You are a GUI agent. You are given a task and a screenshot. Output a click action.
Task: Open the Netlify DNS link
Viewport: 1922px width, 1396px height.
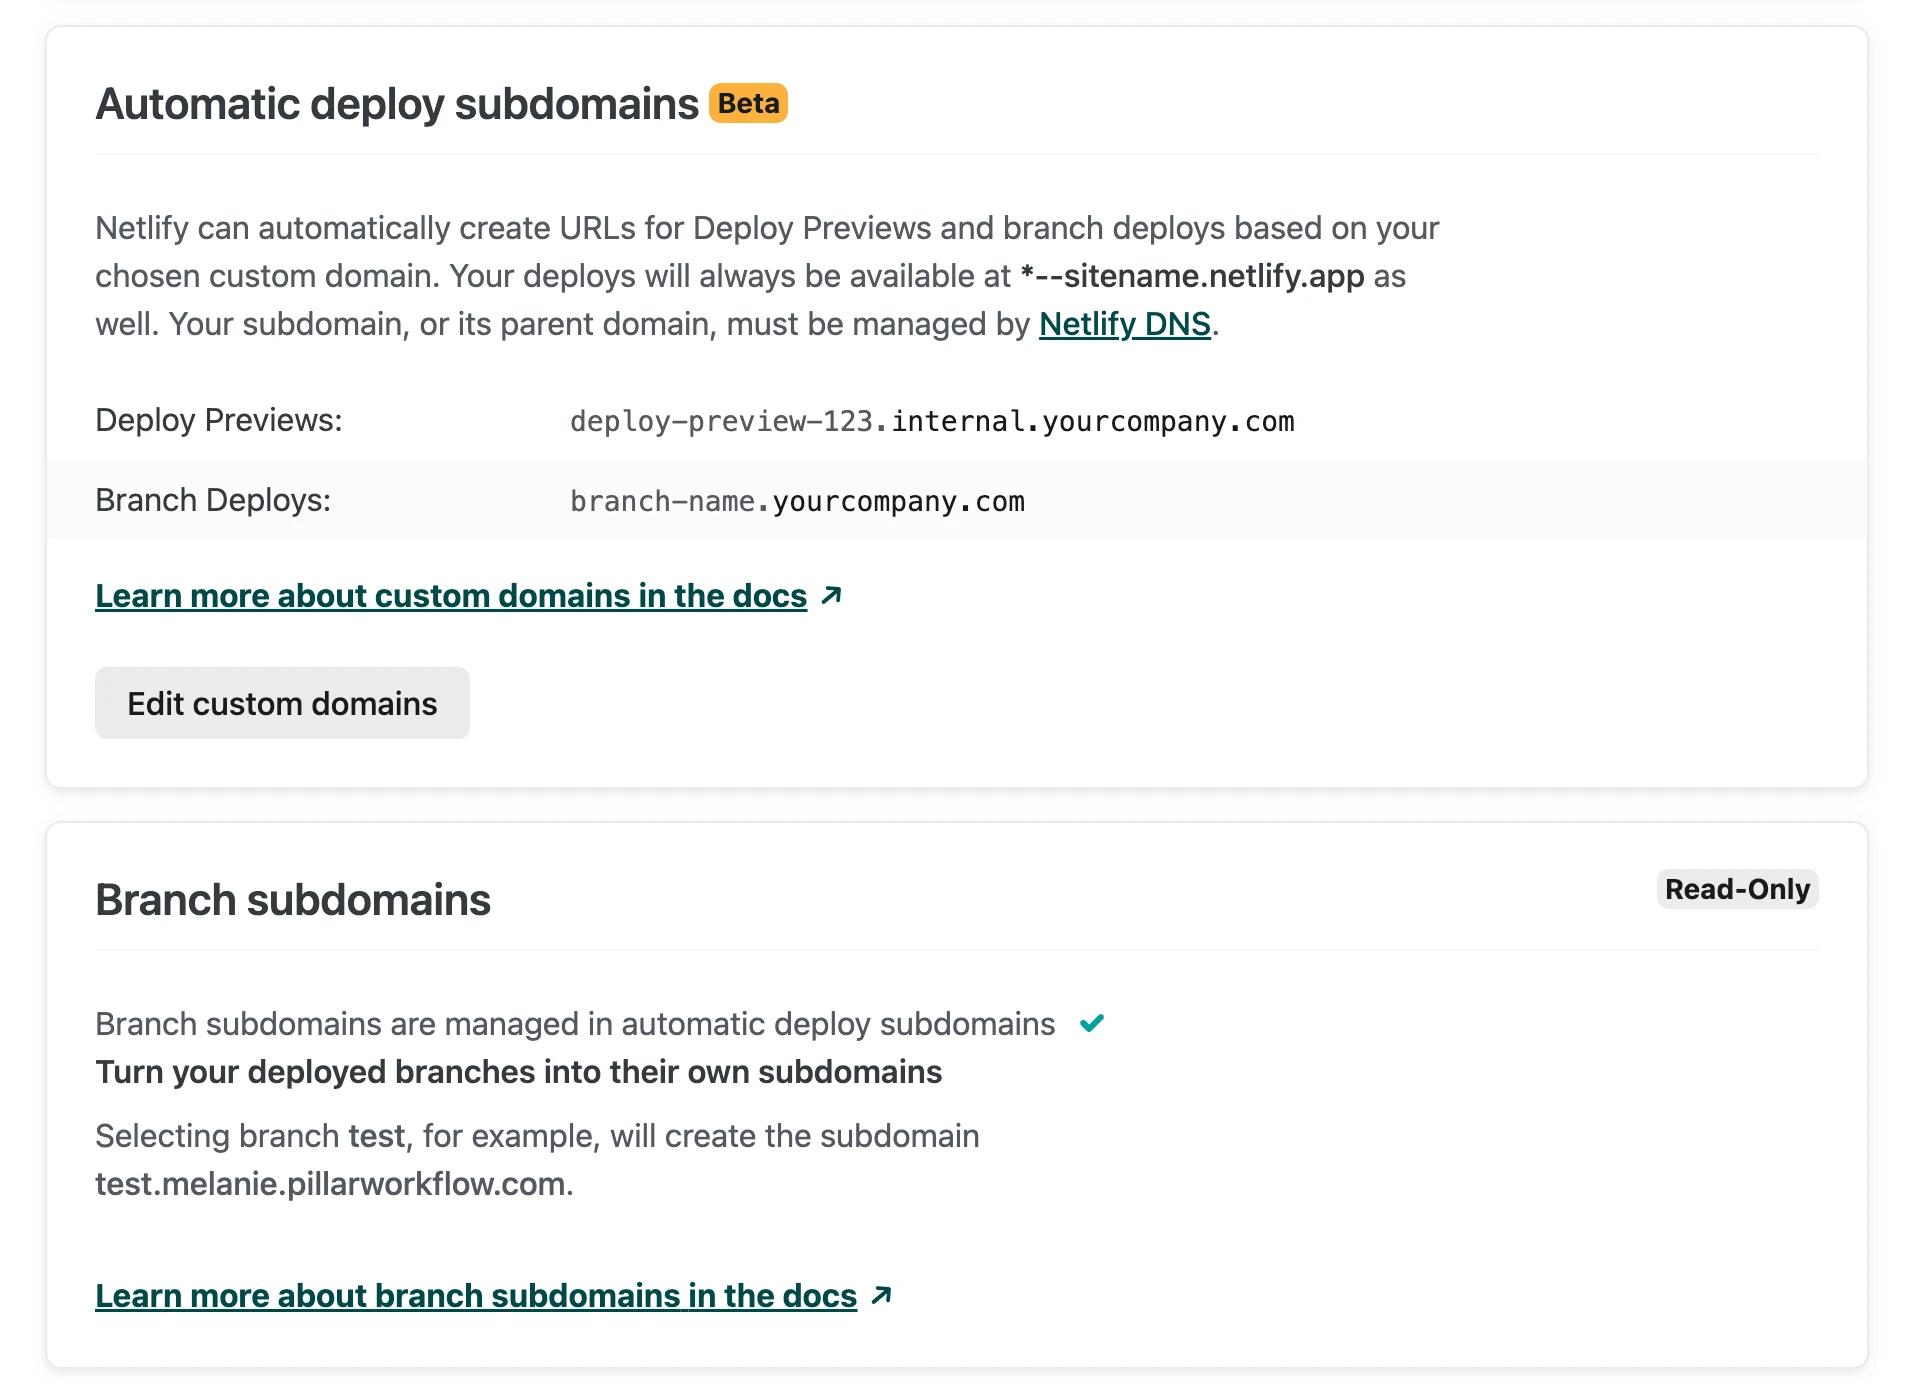(1124, 324)
